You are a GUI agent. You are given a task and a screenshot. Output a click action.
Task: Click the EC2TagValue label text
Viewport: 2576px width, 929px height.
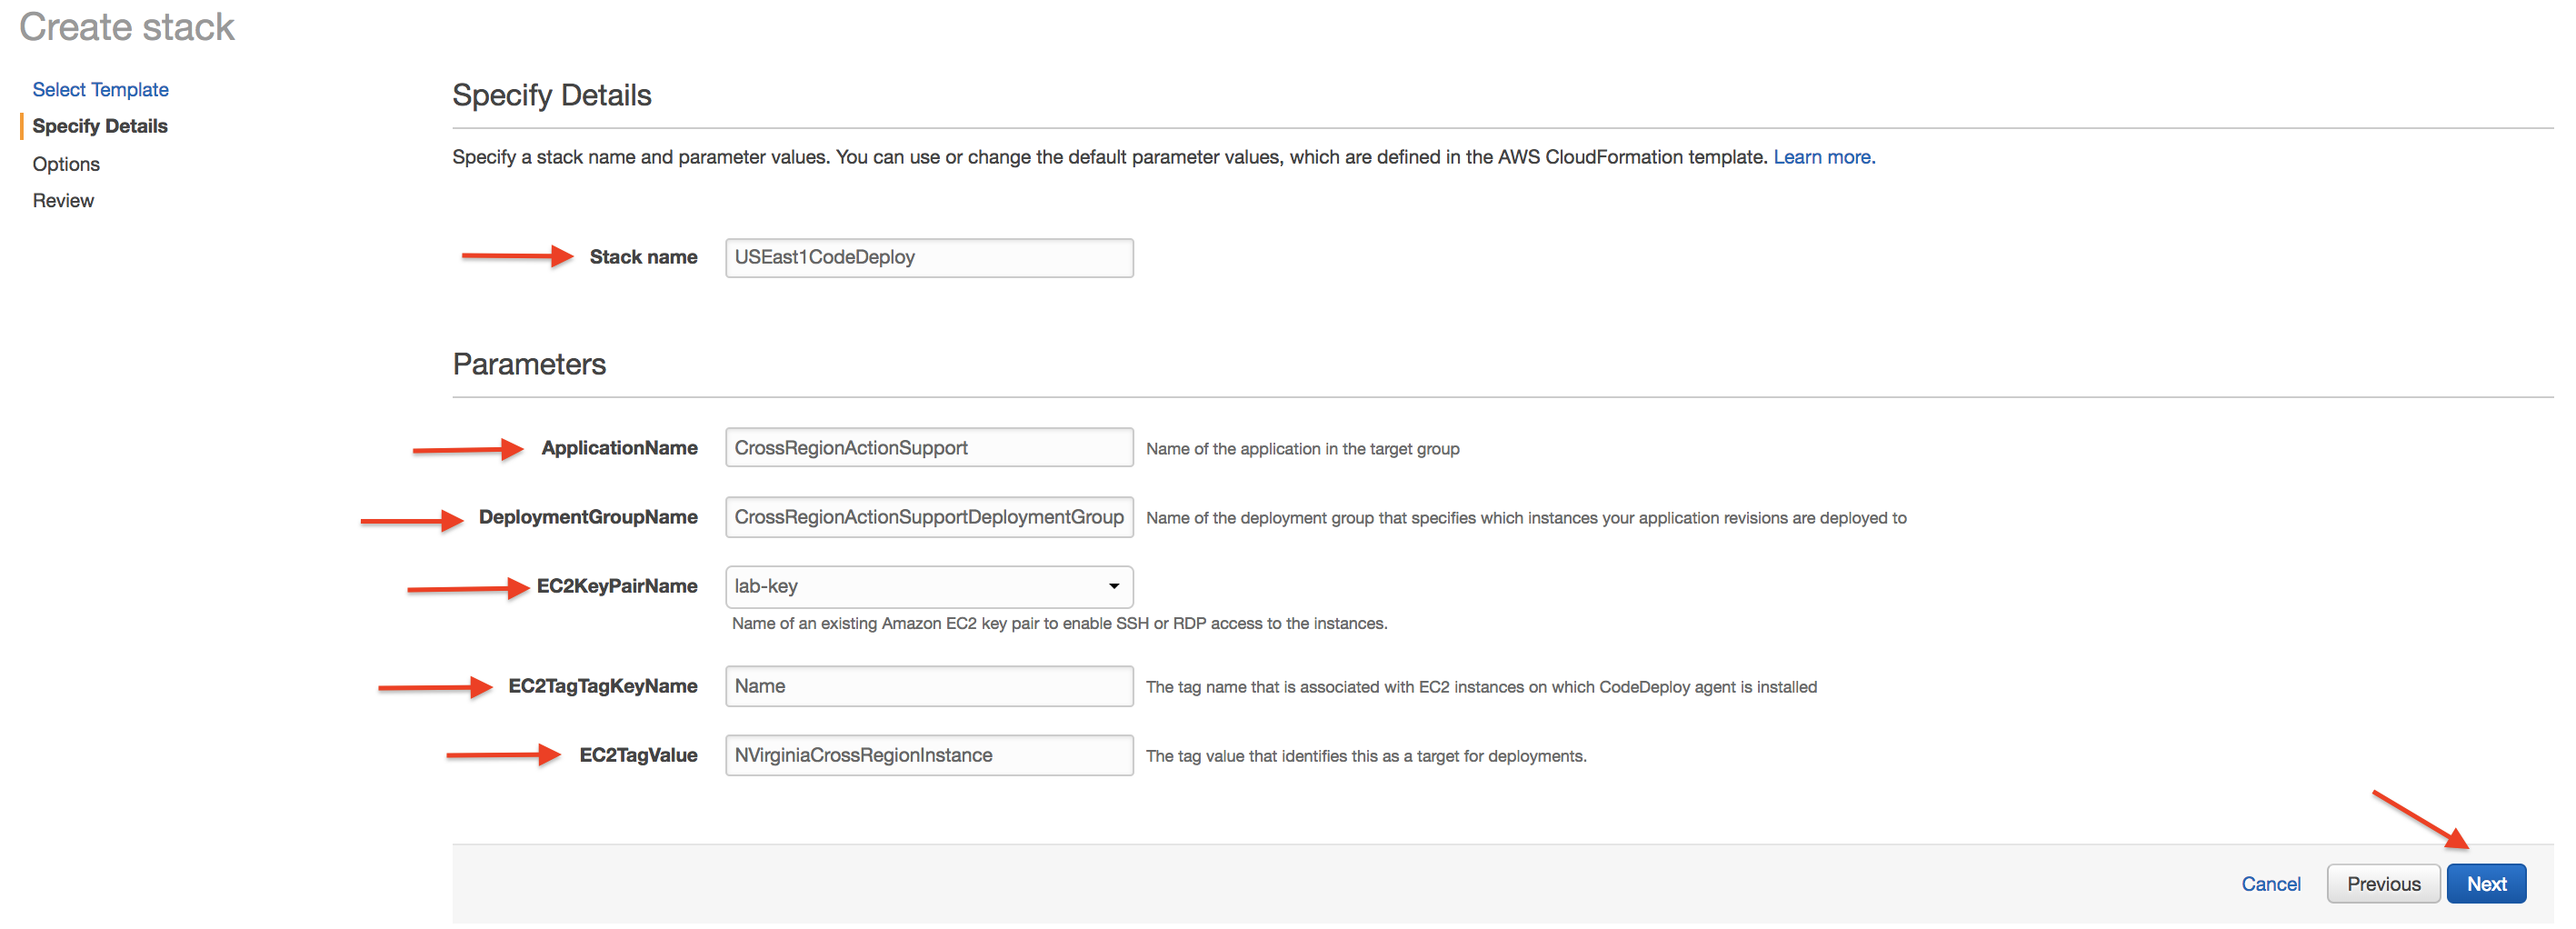(638, 755)
